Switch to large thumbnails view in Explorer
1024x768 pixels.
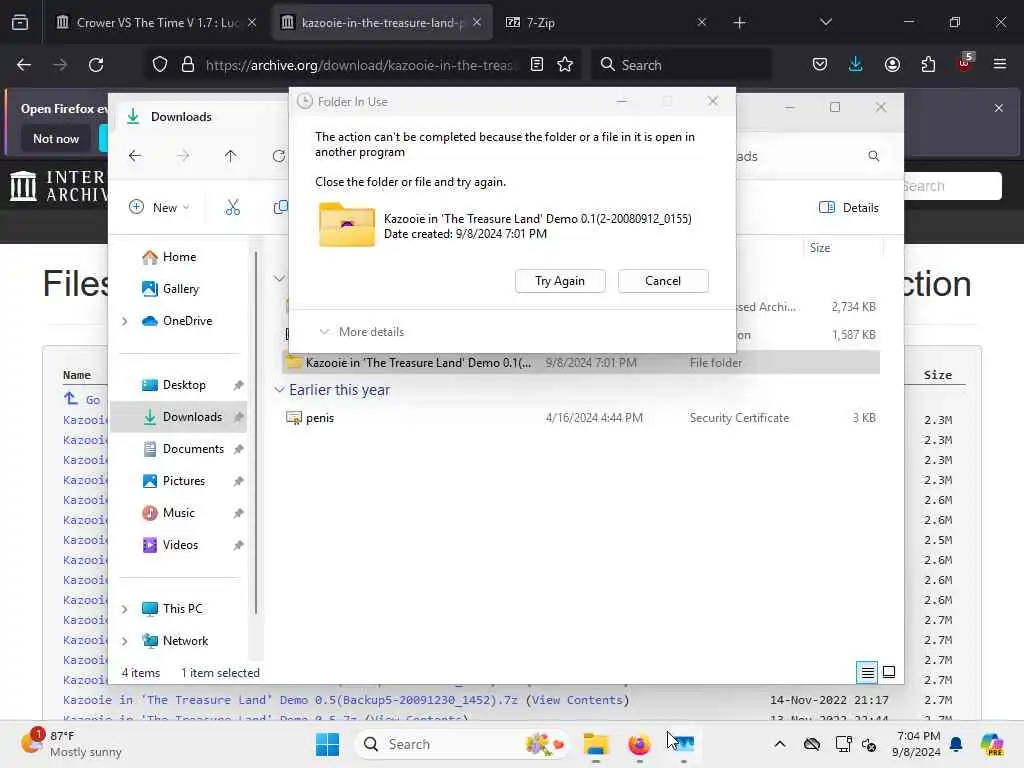point(889,672)
